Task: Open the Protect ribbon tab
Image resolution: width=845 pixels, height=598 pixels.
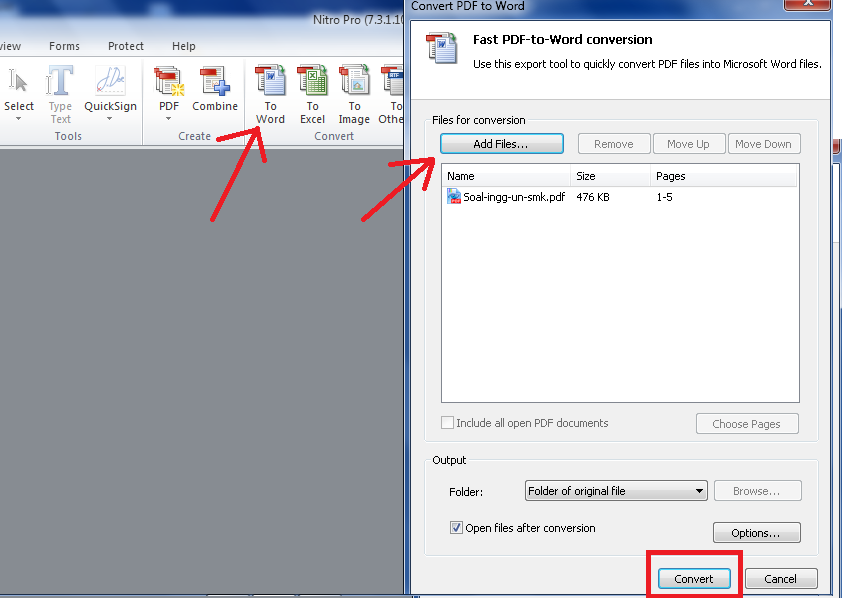Action: [x=126, y=46]
